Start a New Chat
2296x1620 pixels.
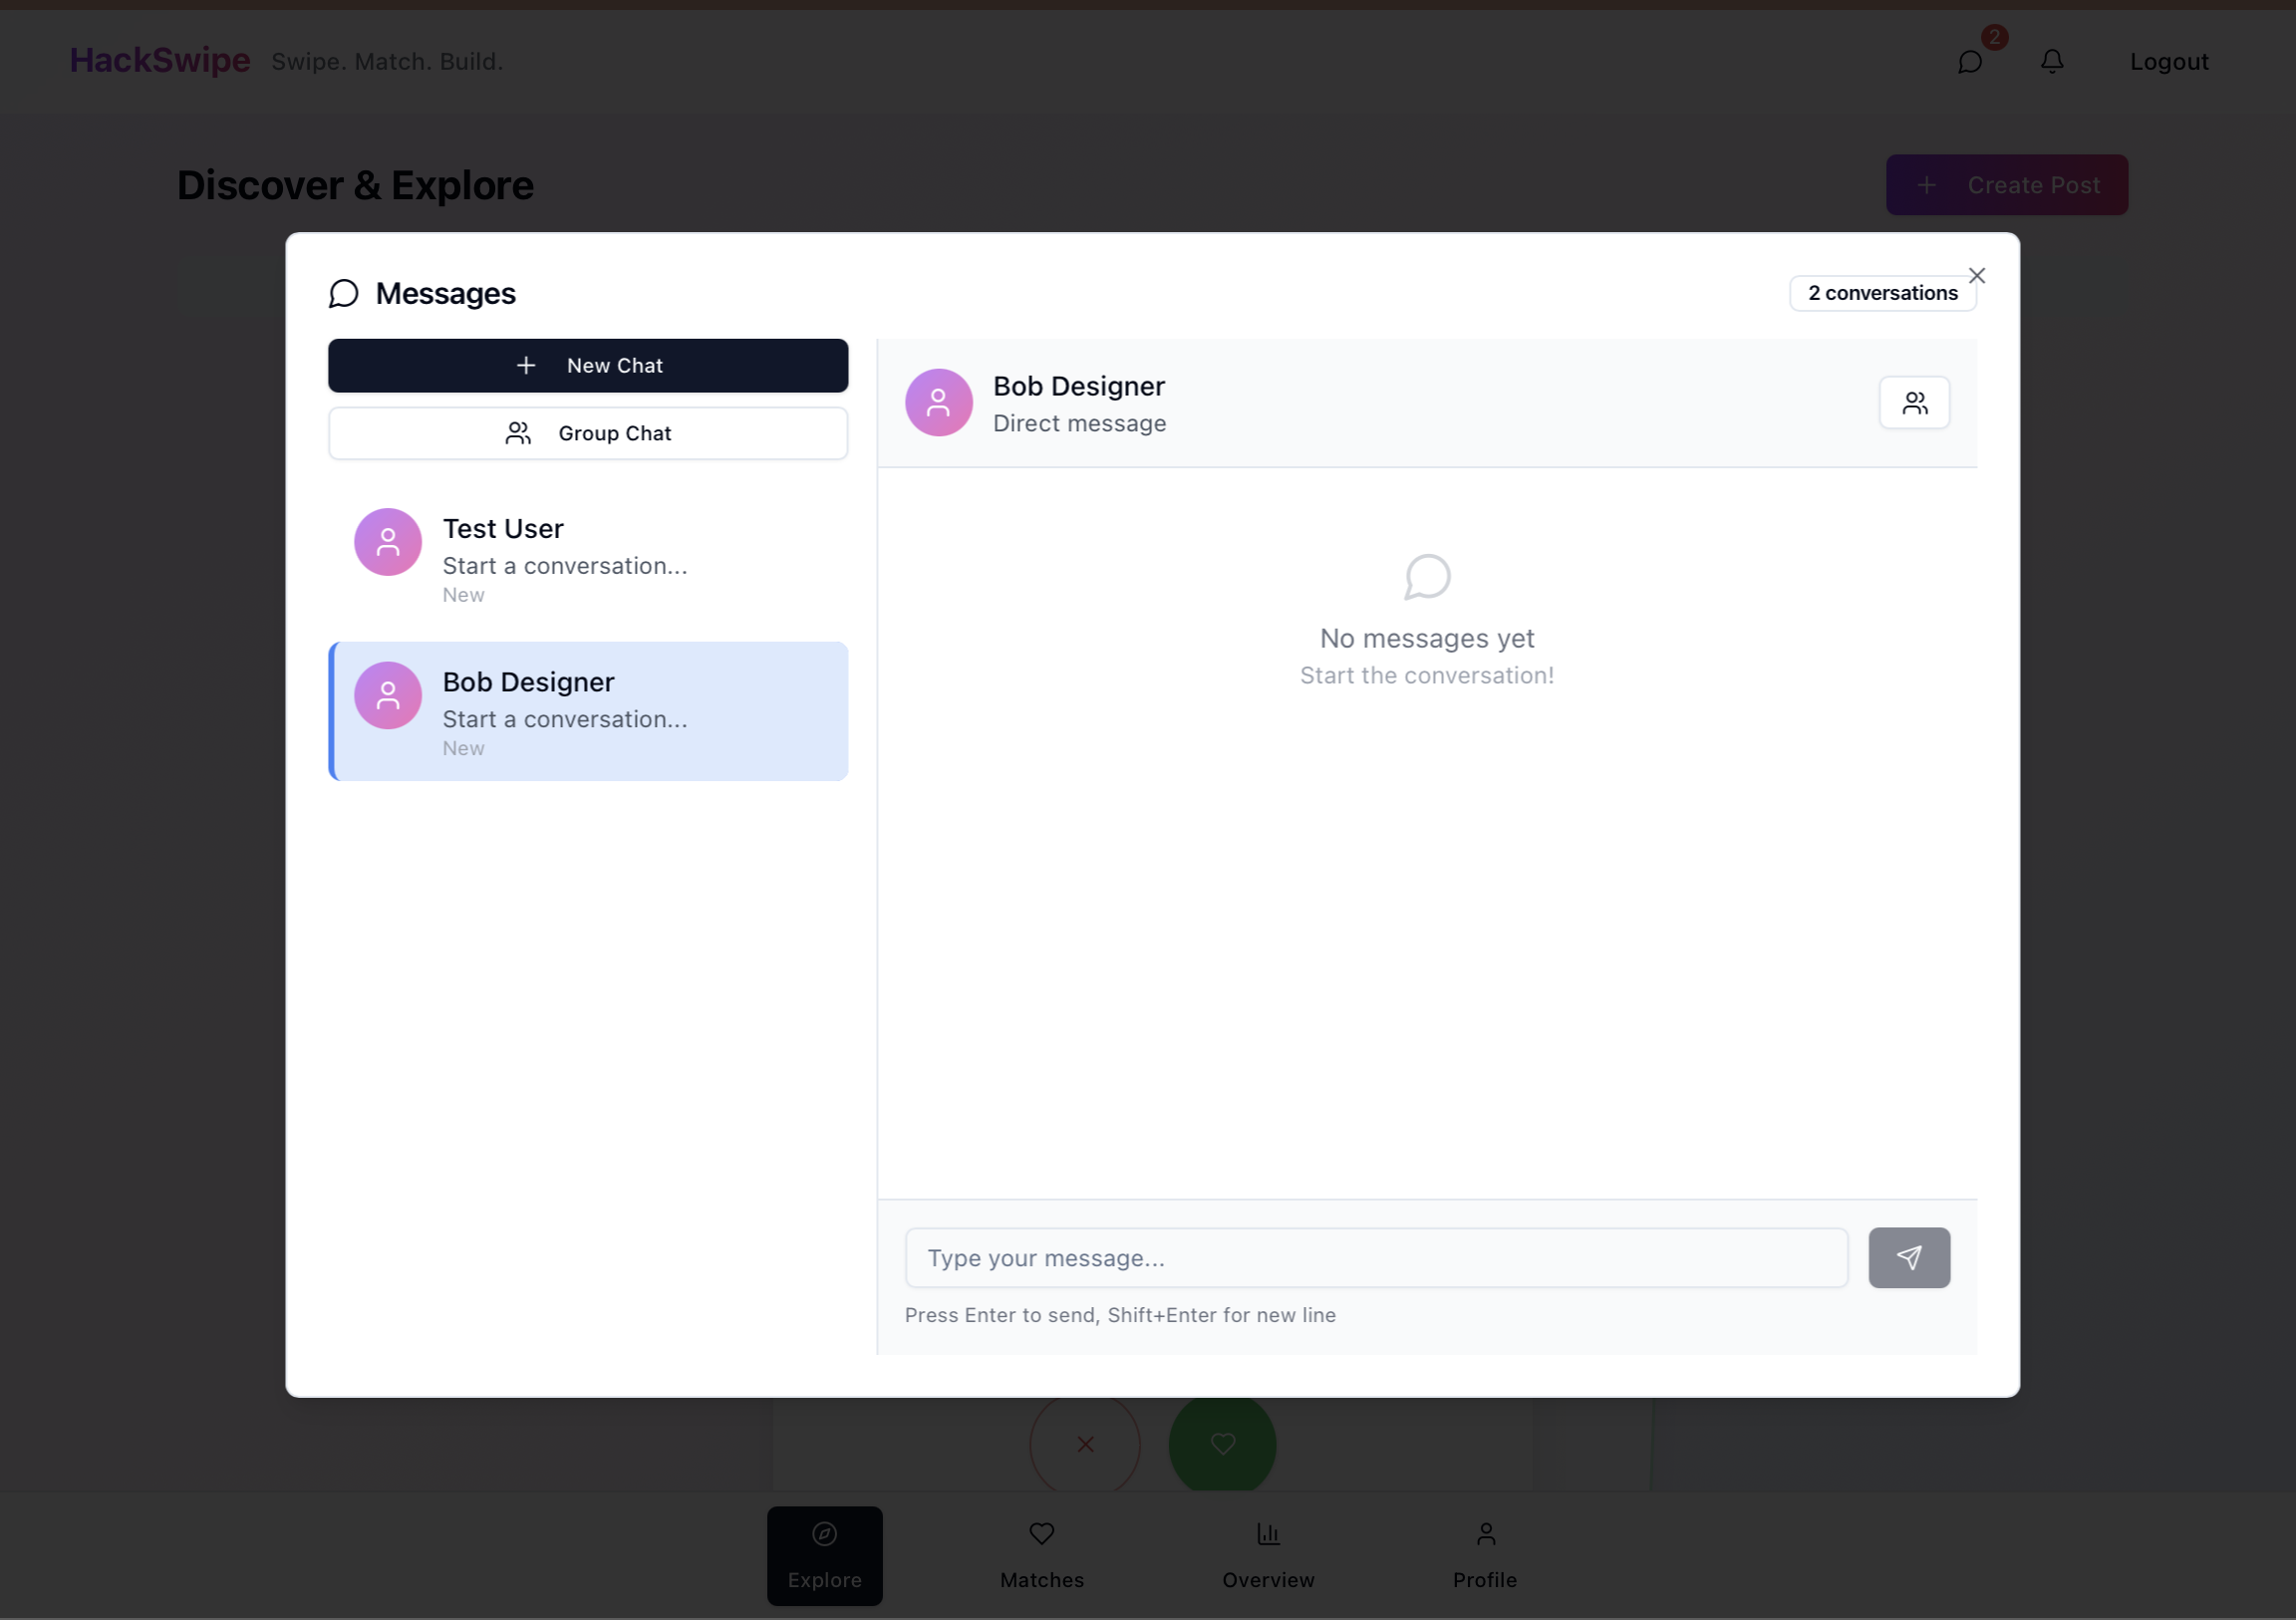pyautogui.click(x=588, y=366)
